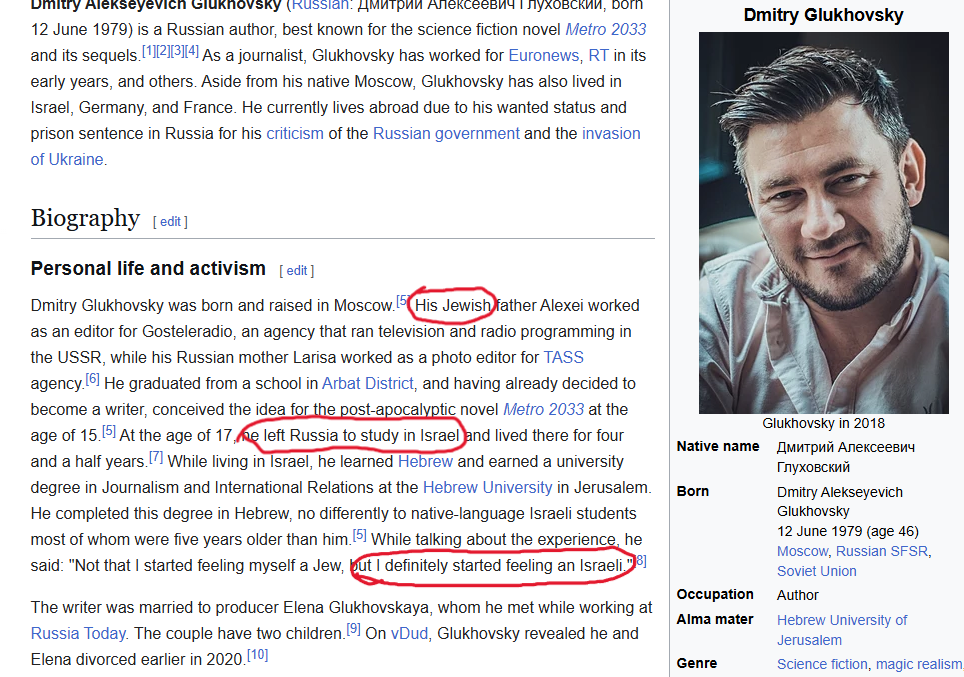
Task: Click the 'Occupation' infobox label
Action: pos(714,594)
